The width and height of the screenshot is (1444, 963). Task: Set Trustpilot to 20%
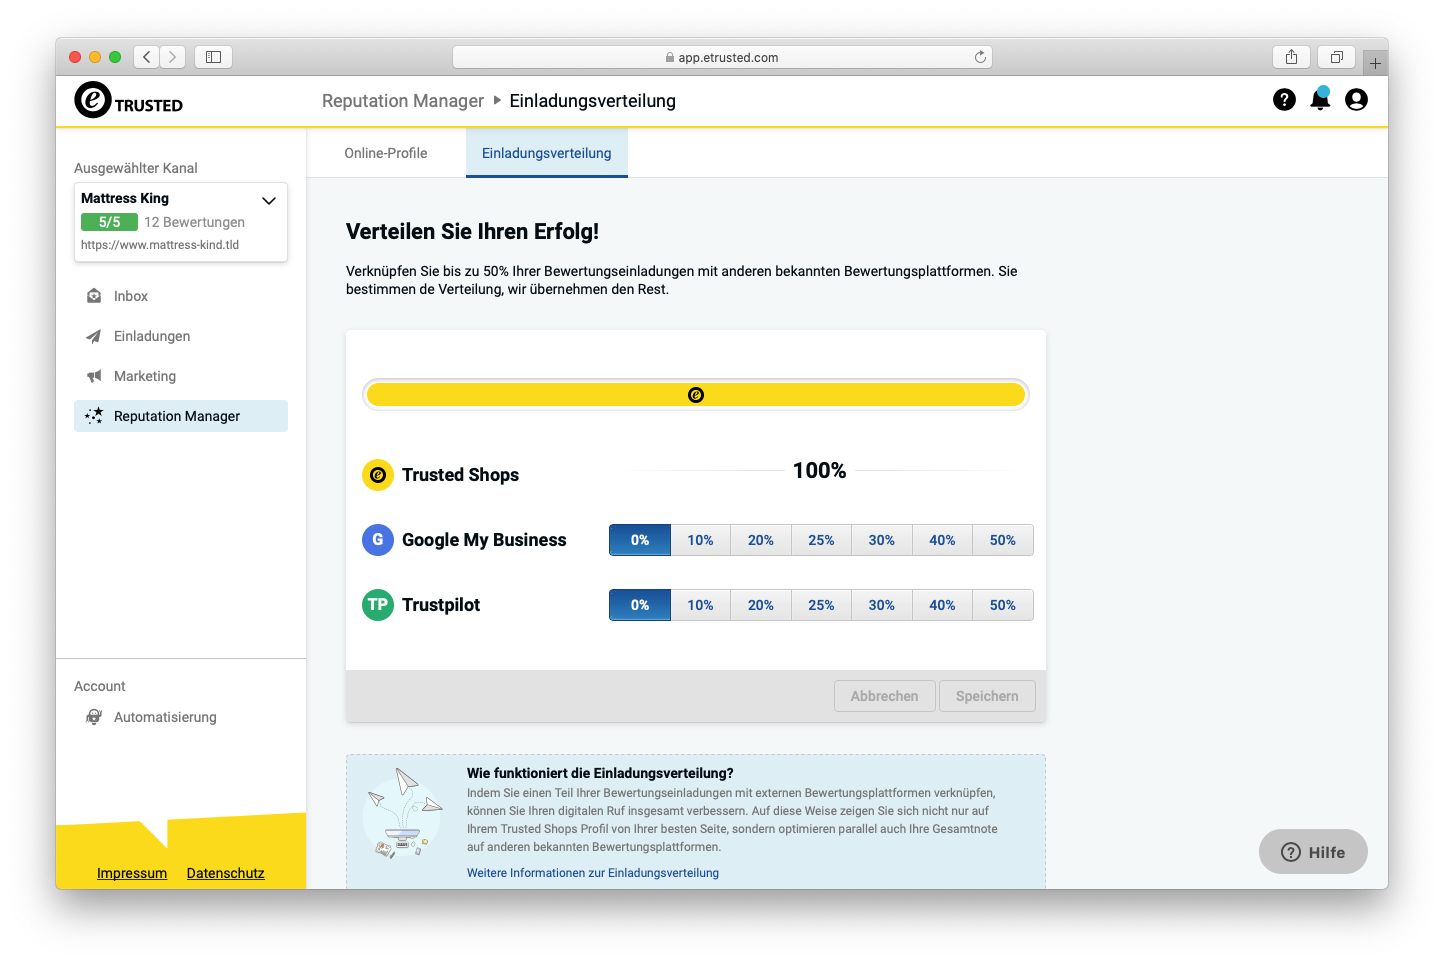[761, 605]
